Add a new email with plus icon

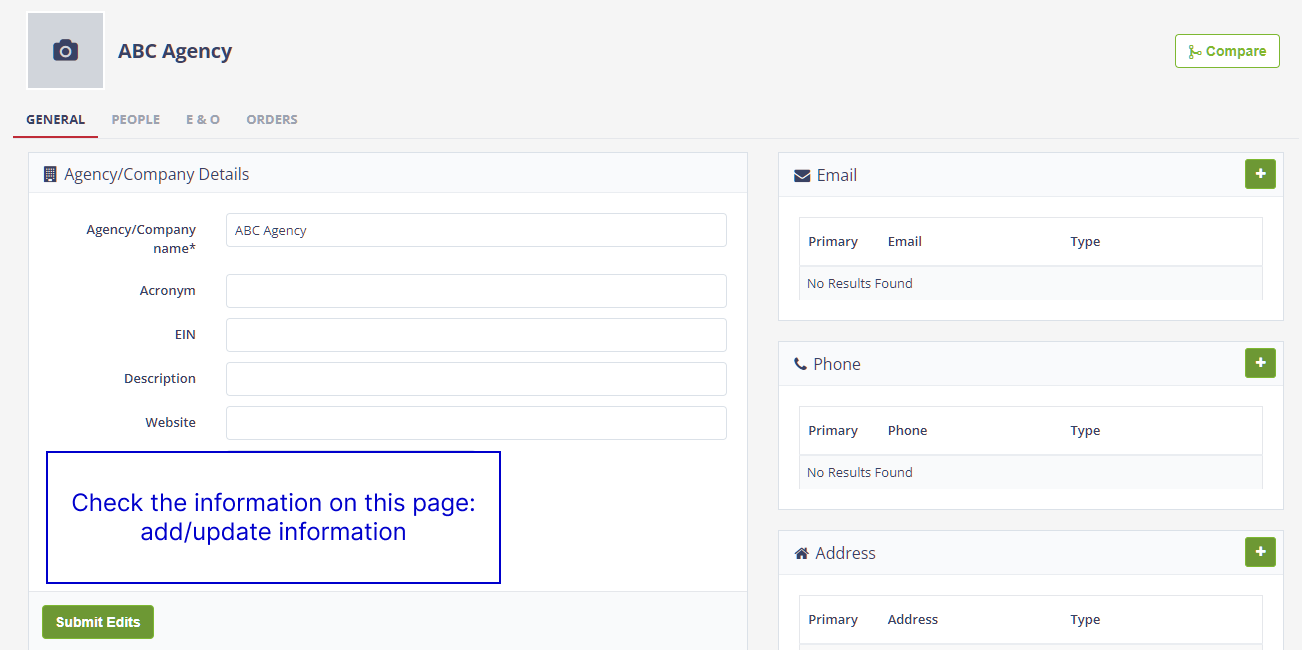pyautogui.click(x=1260, y=174)
